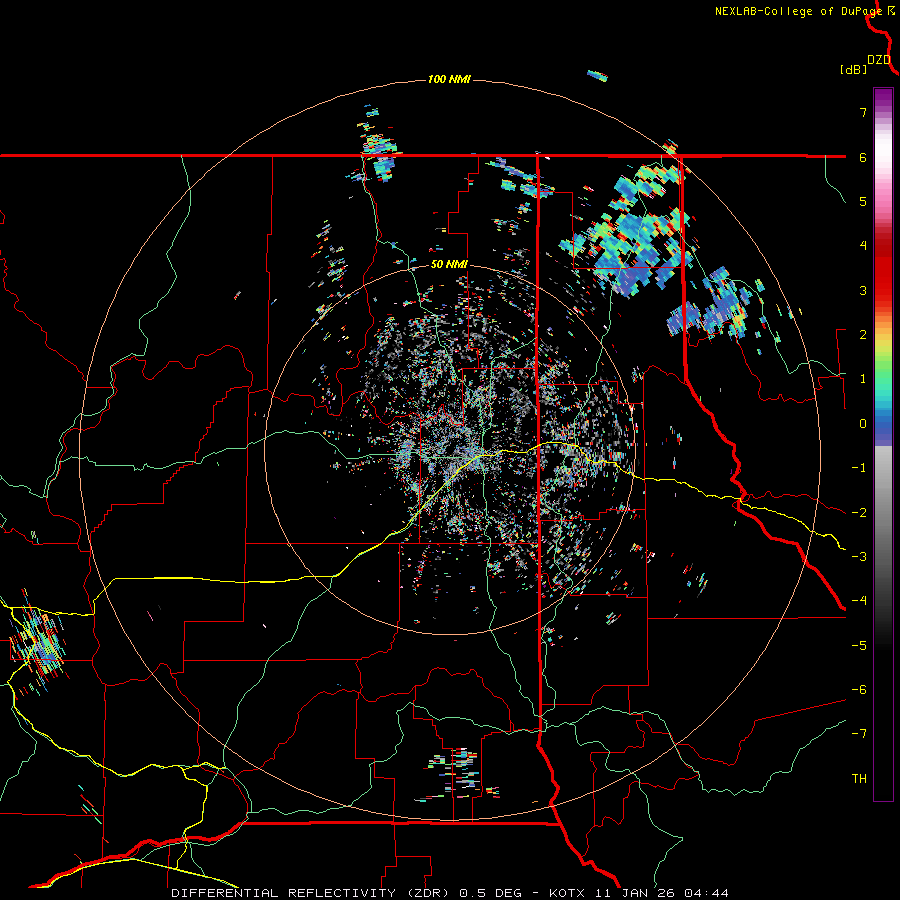
Task: Click the 0 dB tick label on the scale
Action: point(863,424)
